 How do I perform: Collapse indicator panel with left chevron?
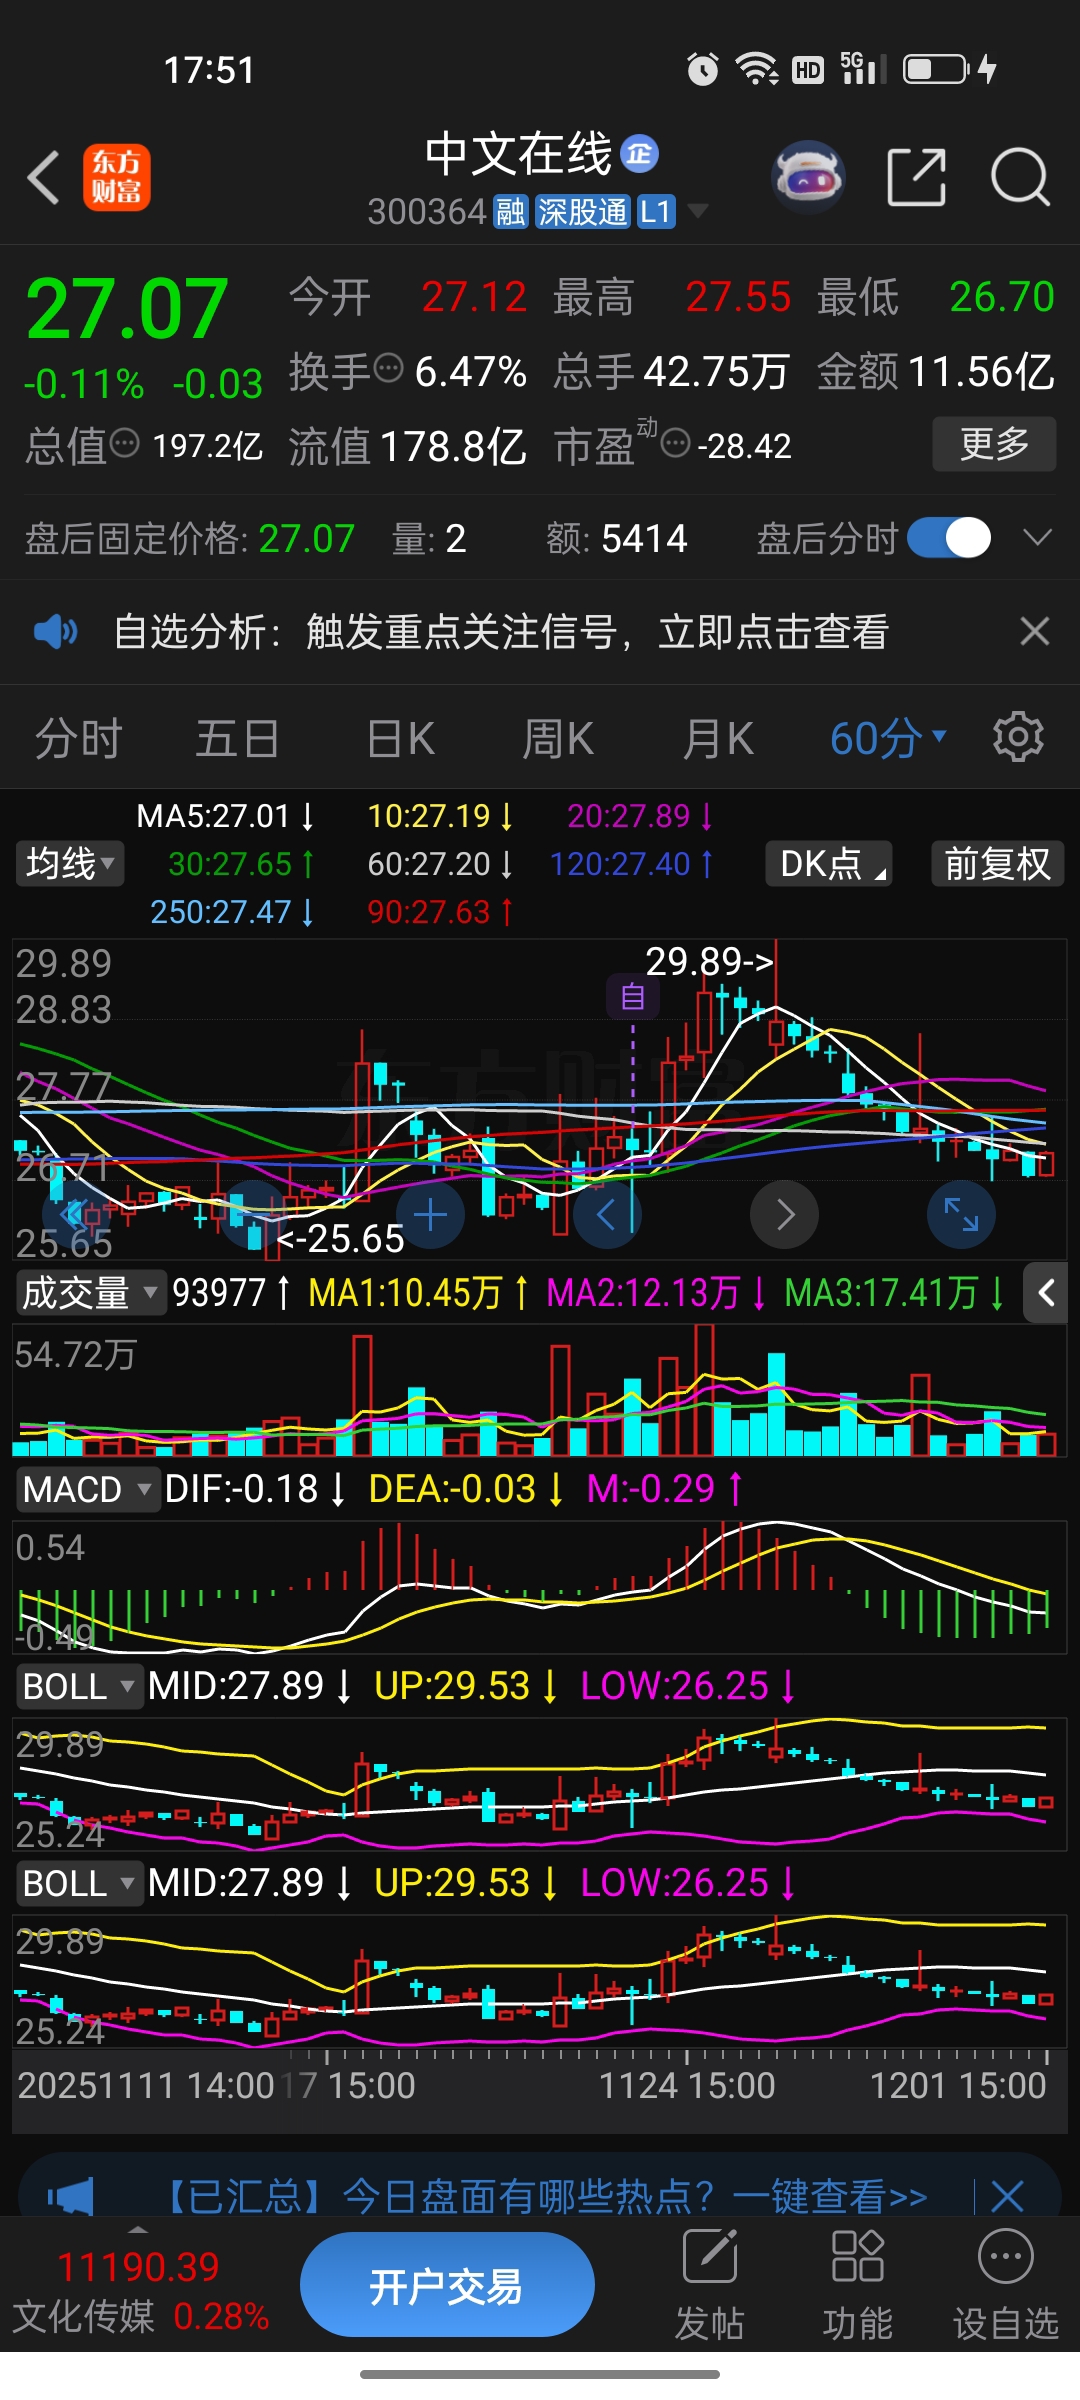[1046, 1293]
